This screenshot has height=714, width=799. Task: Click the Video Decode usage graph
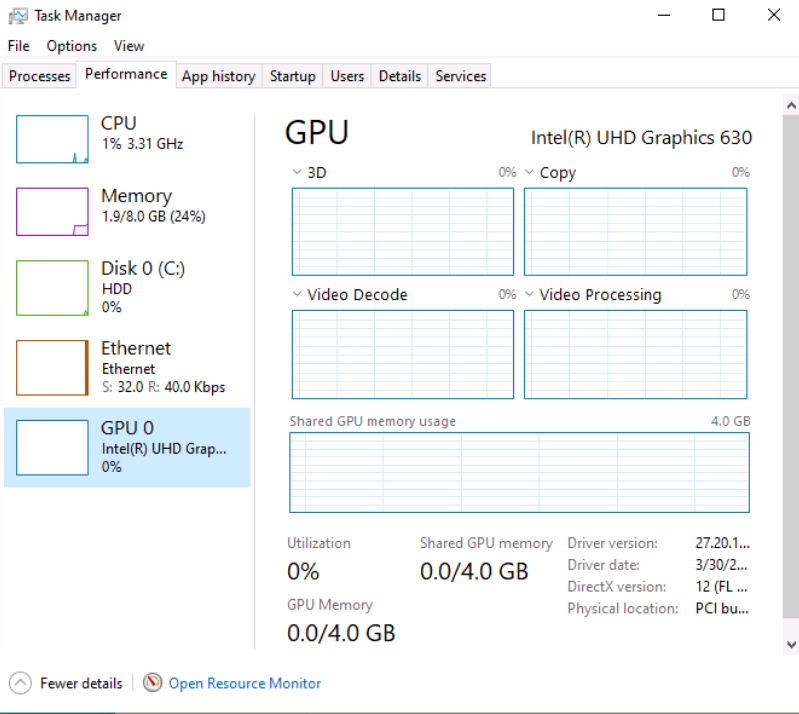(x=403, y=355)
